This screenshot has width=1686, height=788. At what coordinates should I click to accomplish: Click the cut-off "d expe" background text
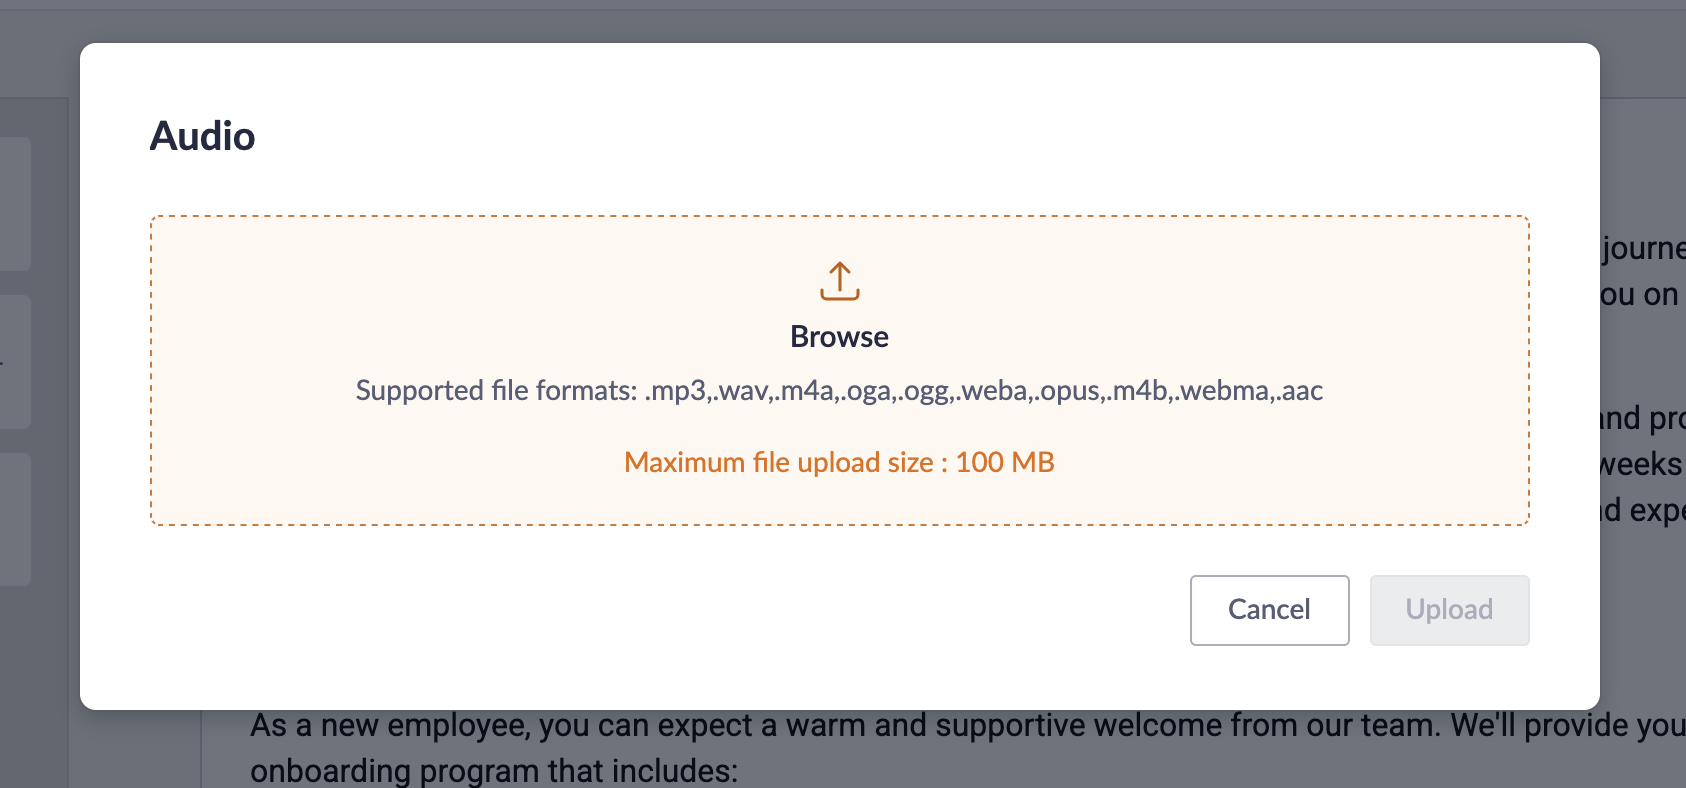click(1643, 510)
